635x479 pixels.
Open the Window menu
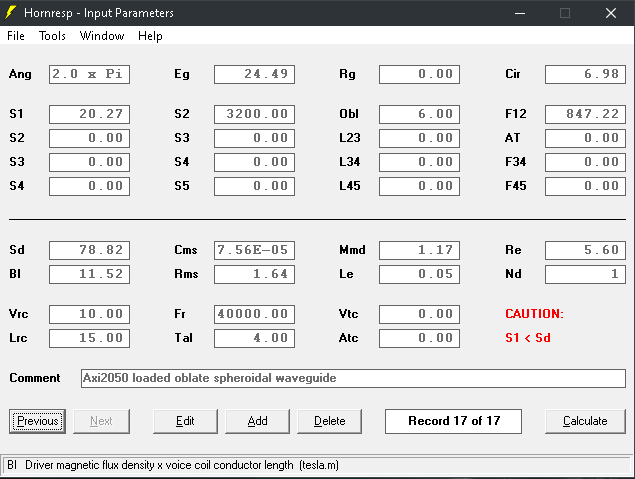102,36
